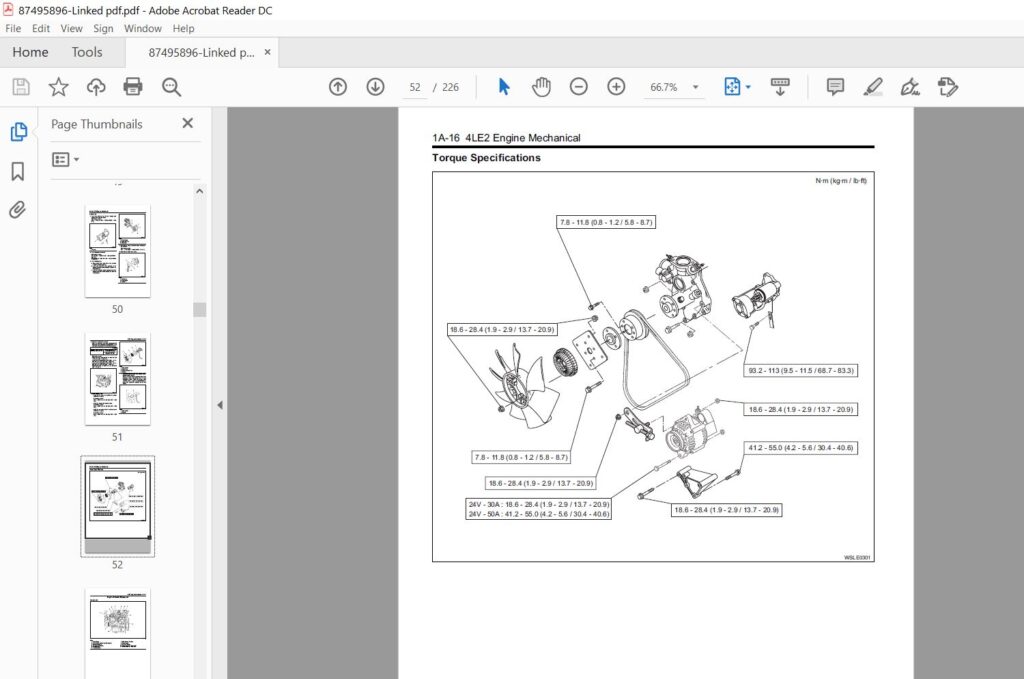This screenshot has width=1024, height=679.
Task: Click the '1A-16 4LE2 Engine Mechanical' header text
Action: [506, 138]
